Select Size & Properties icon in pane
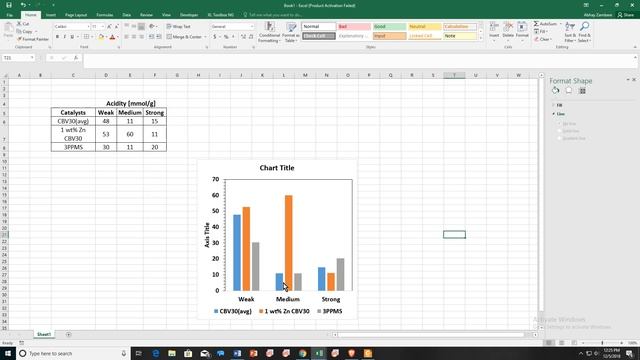This screenshot has width=640, height=360. (582, 91)
